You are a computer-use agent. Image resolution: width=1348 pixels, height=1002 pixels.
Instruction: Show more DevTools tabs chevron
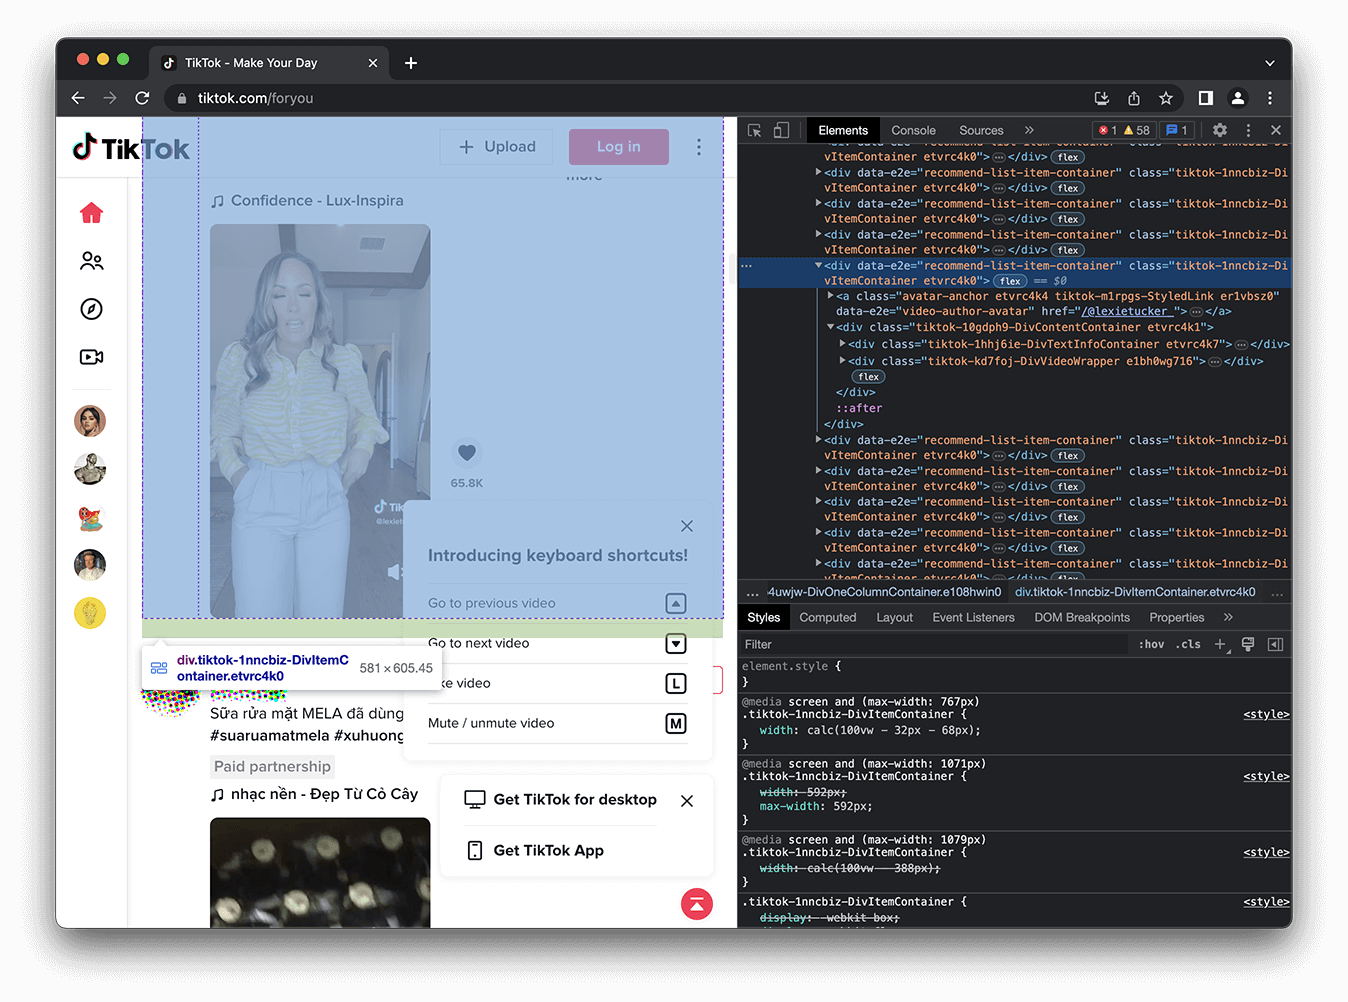point(1029,131)
